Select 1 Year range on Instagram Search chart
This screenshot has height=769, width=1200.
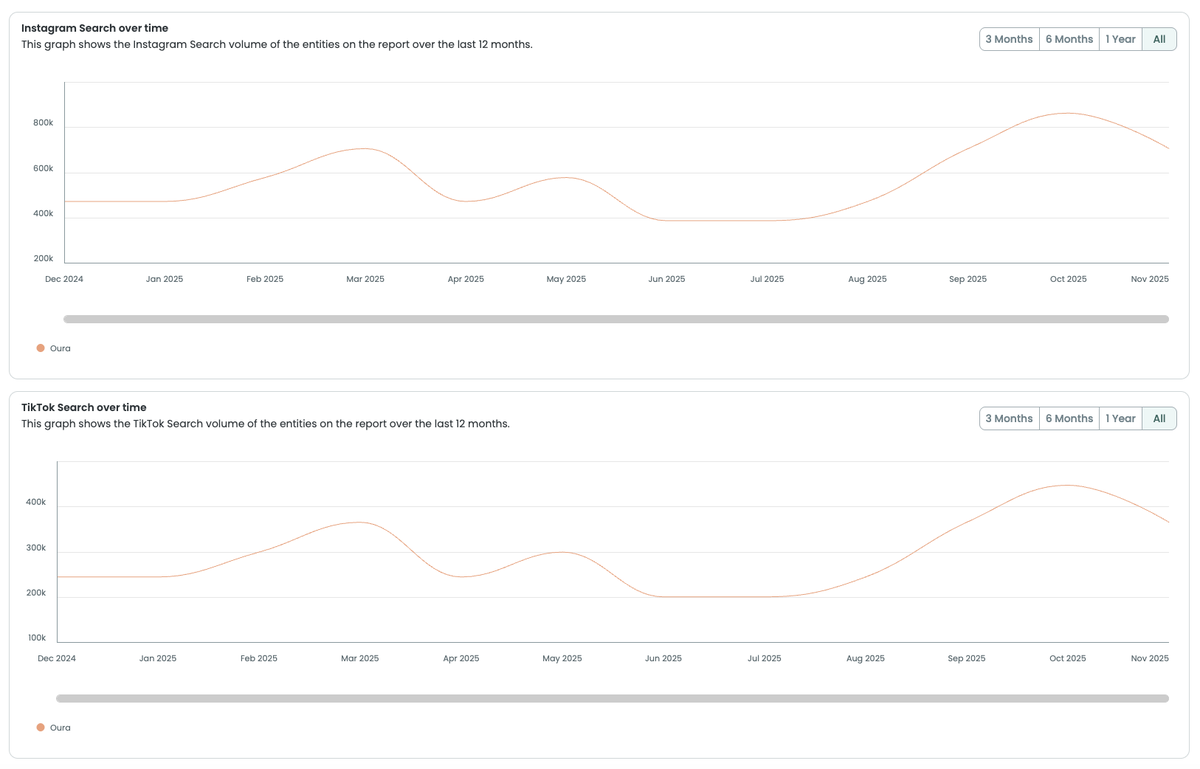pos(1121,39)
